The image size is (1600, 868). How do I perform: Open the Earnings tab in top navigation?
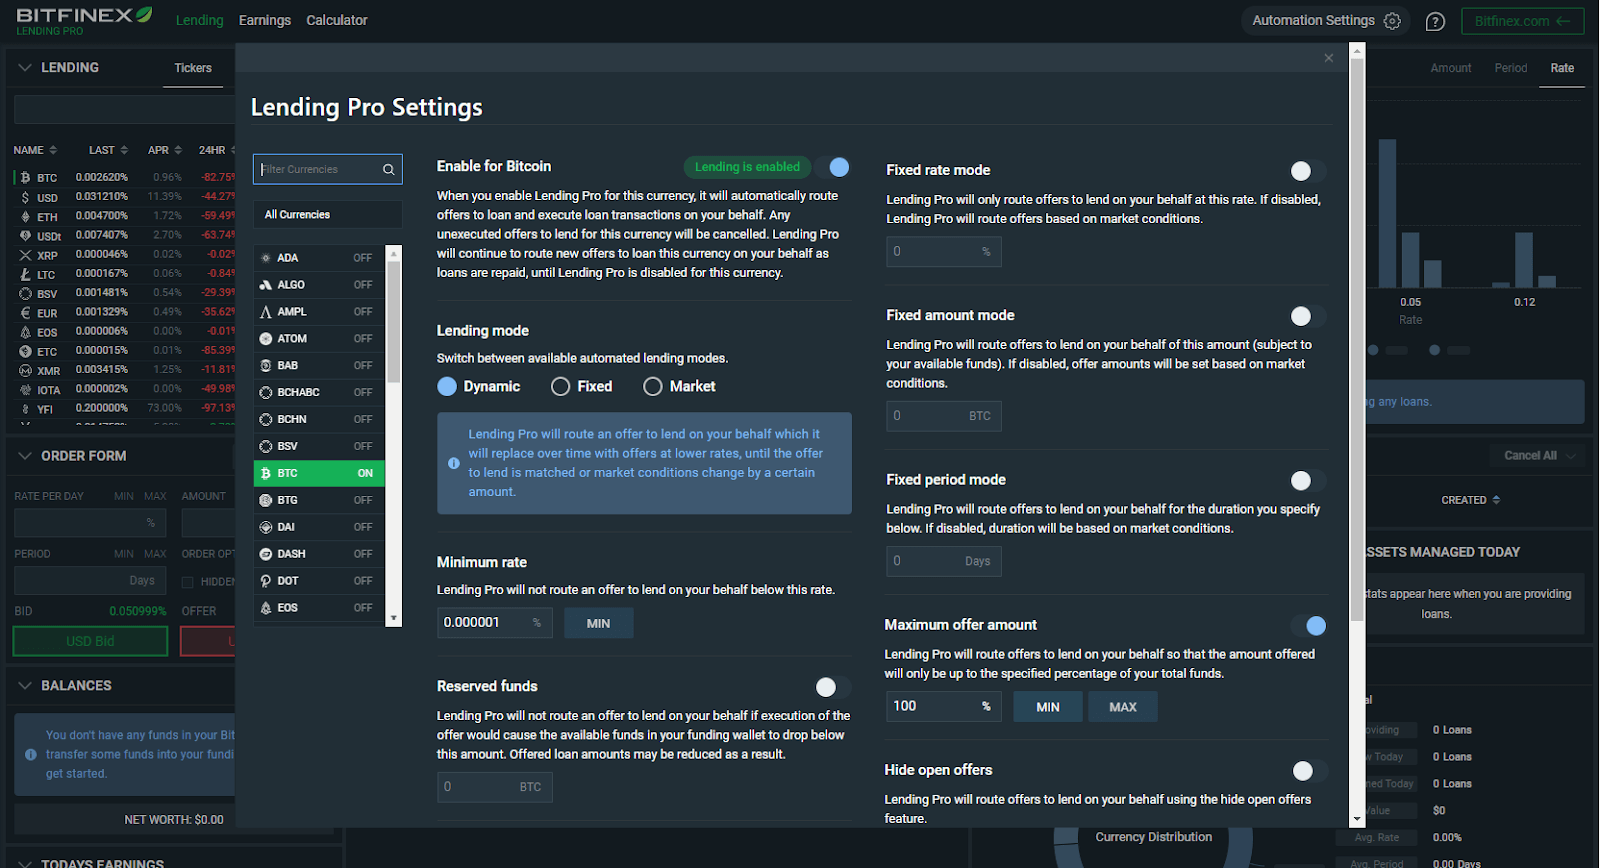pyautogui.click(x=265, y=20)
